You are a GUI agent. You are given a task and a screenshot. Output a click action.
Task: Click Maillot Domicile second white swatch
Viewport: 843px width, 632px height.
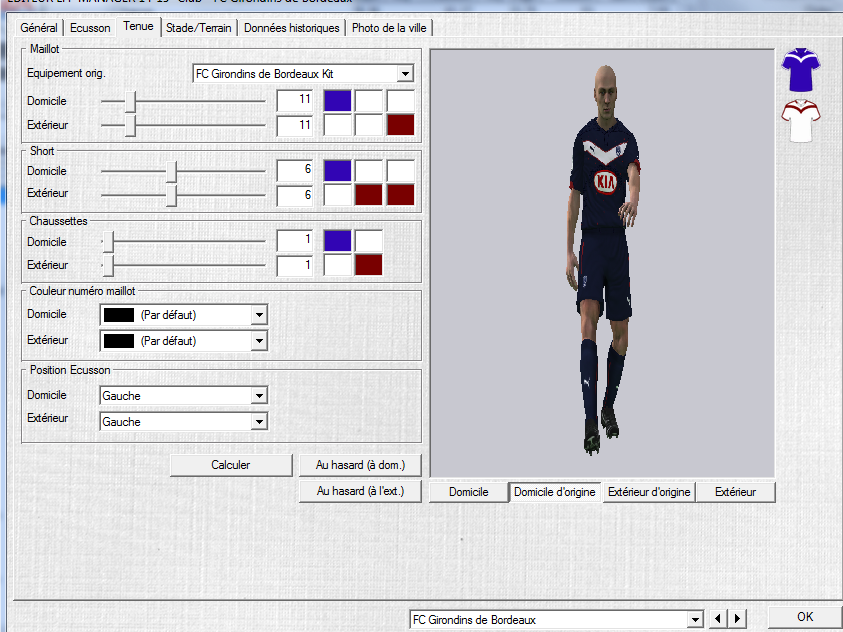(x=369, y=101)
